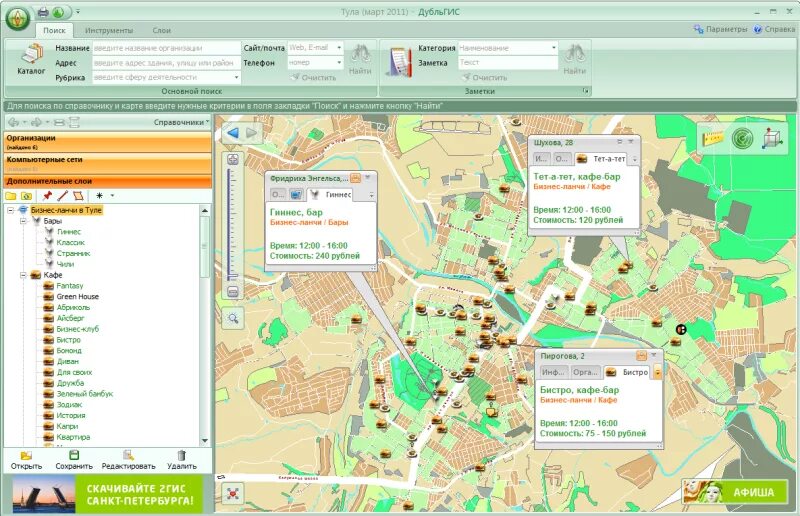Viewport: 800px width, 516px height.
Task: Select Гиннес in the Бары list
Action: (69, 232)
